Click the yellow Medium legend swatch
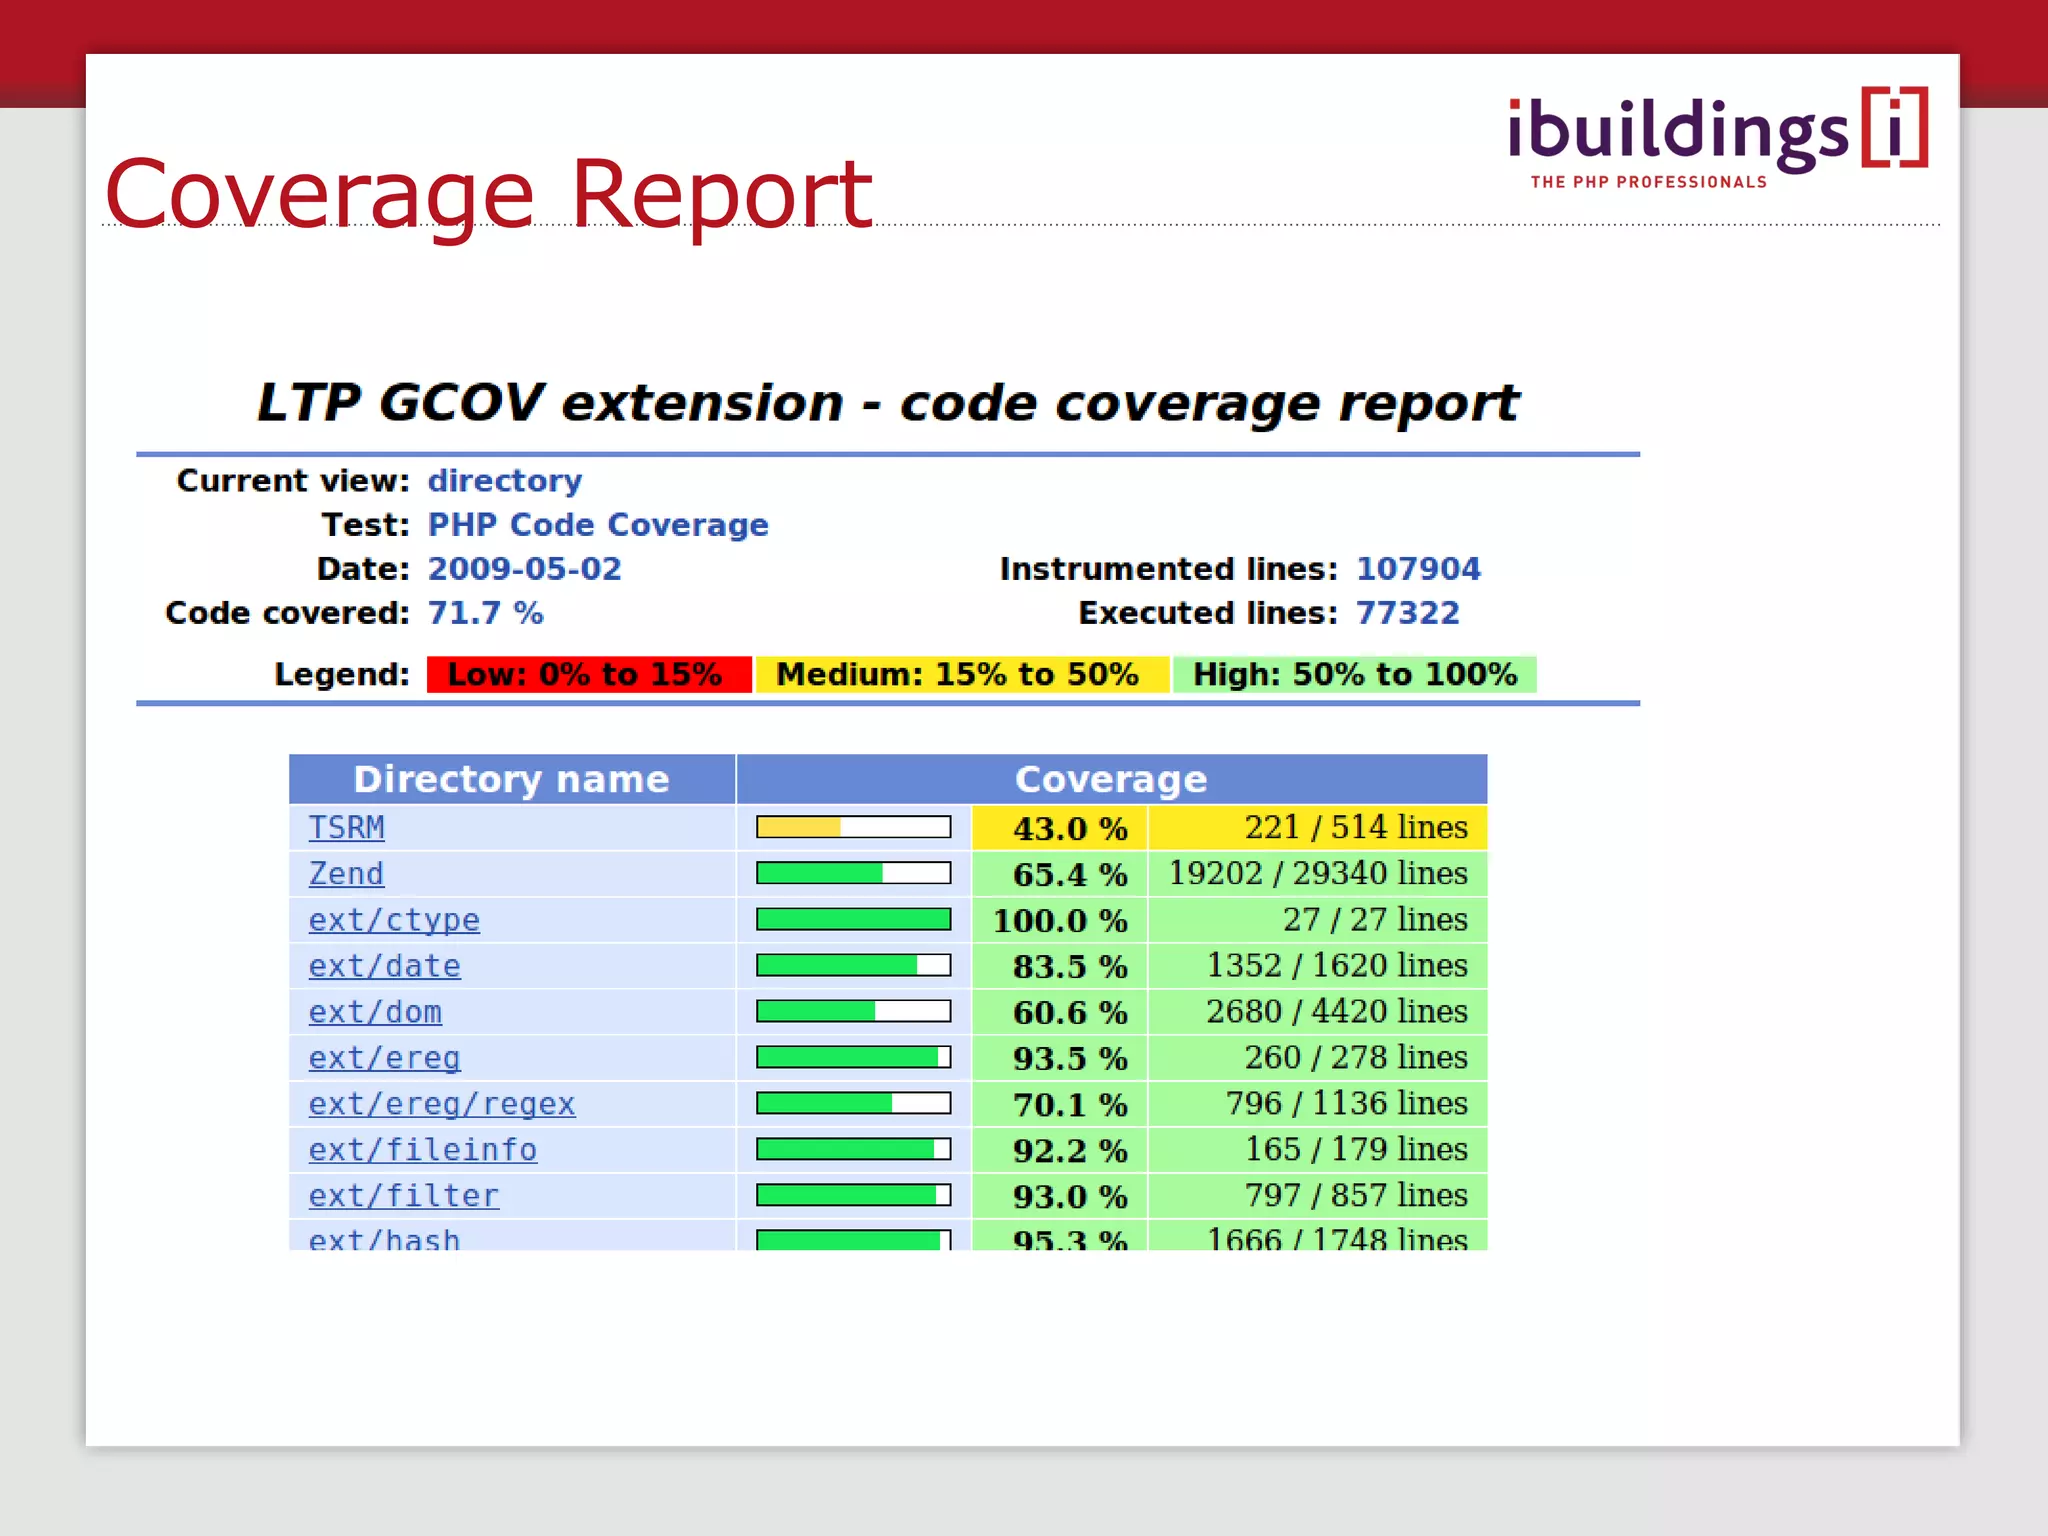 [960, 674]
